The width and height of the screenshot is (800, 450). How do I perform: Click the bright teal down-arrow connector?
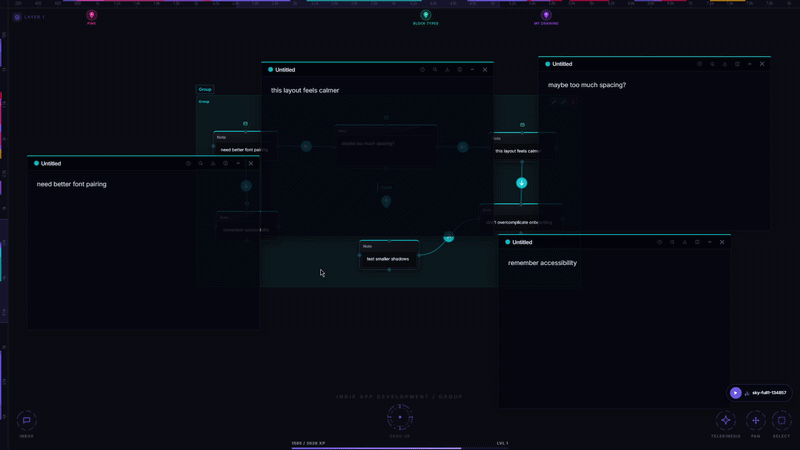tap(521, 183)
